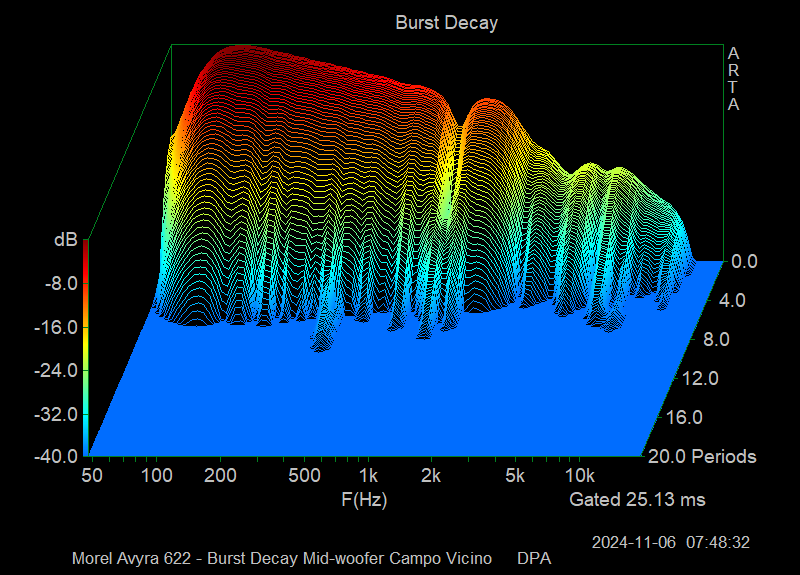Click the DPA label in caption
Viewport: 800px width, 575px height.
[x=534, y=558]
